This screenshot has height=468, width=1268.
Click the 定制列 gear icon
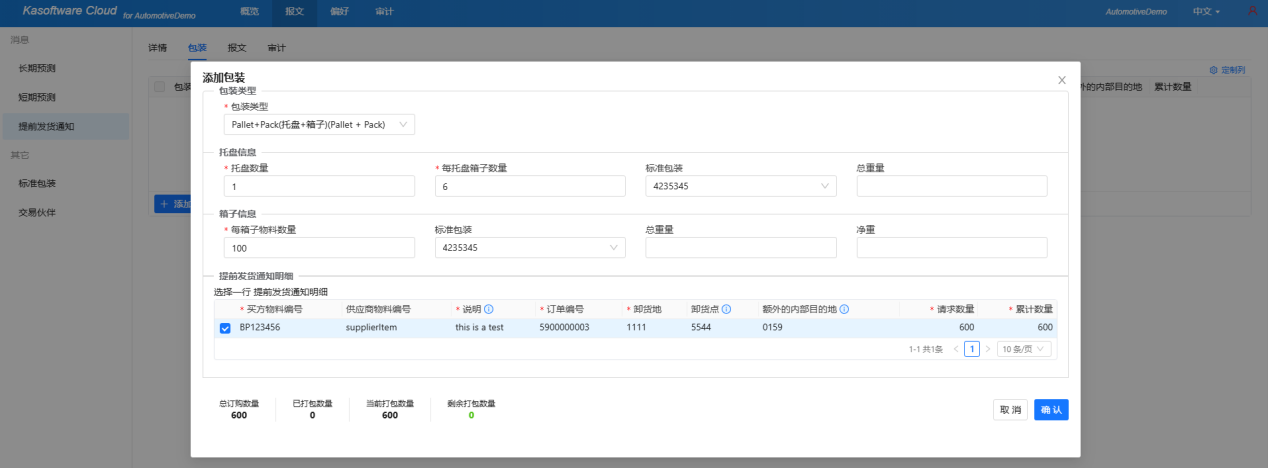pyautogui.click(x=1214, y=70)
